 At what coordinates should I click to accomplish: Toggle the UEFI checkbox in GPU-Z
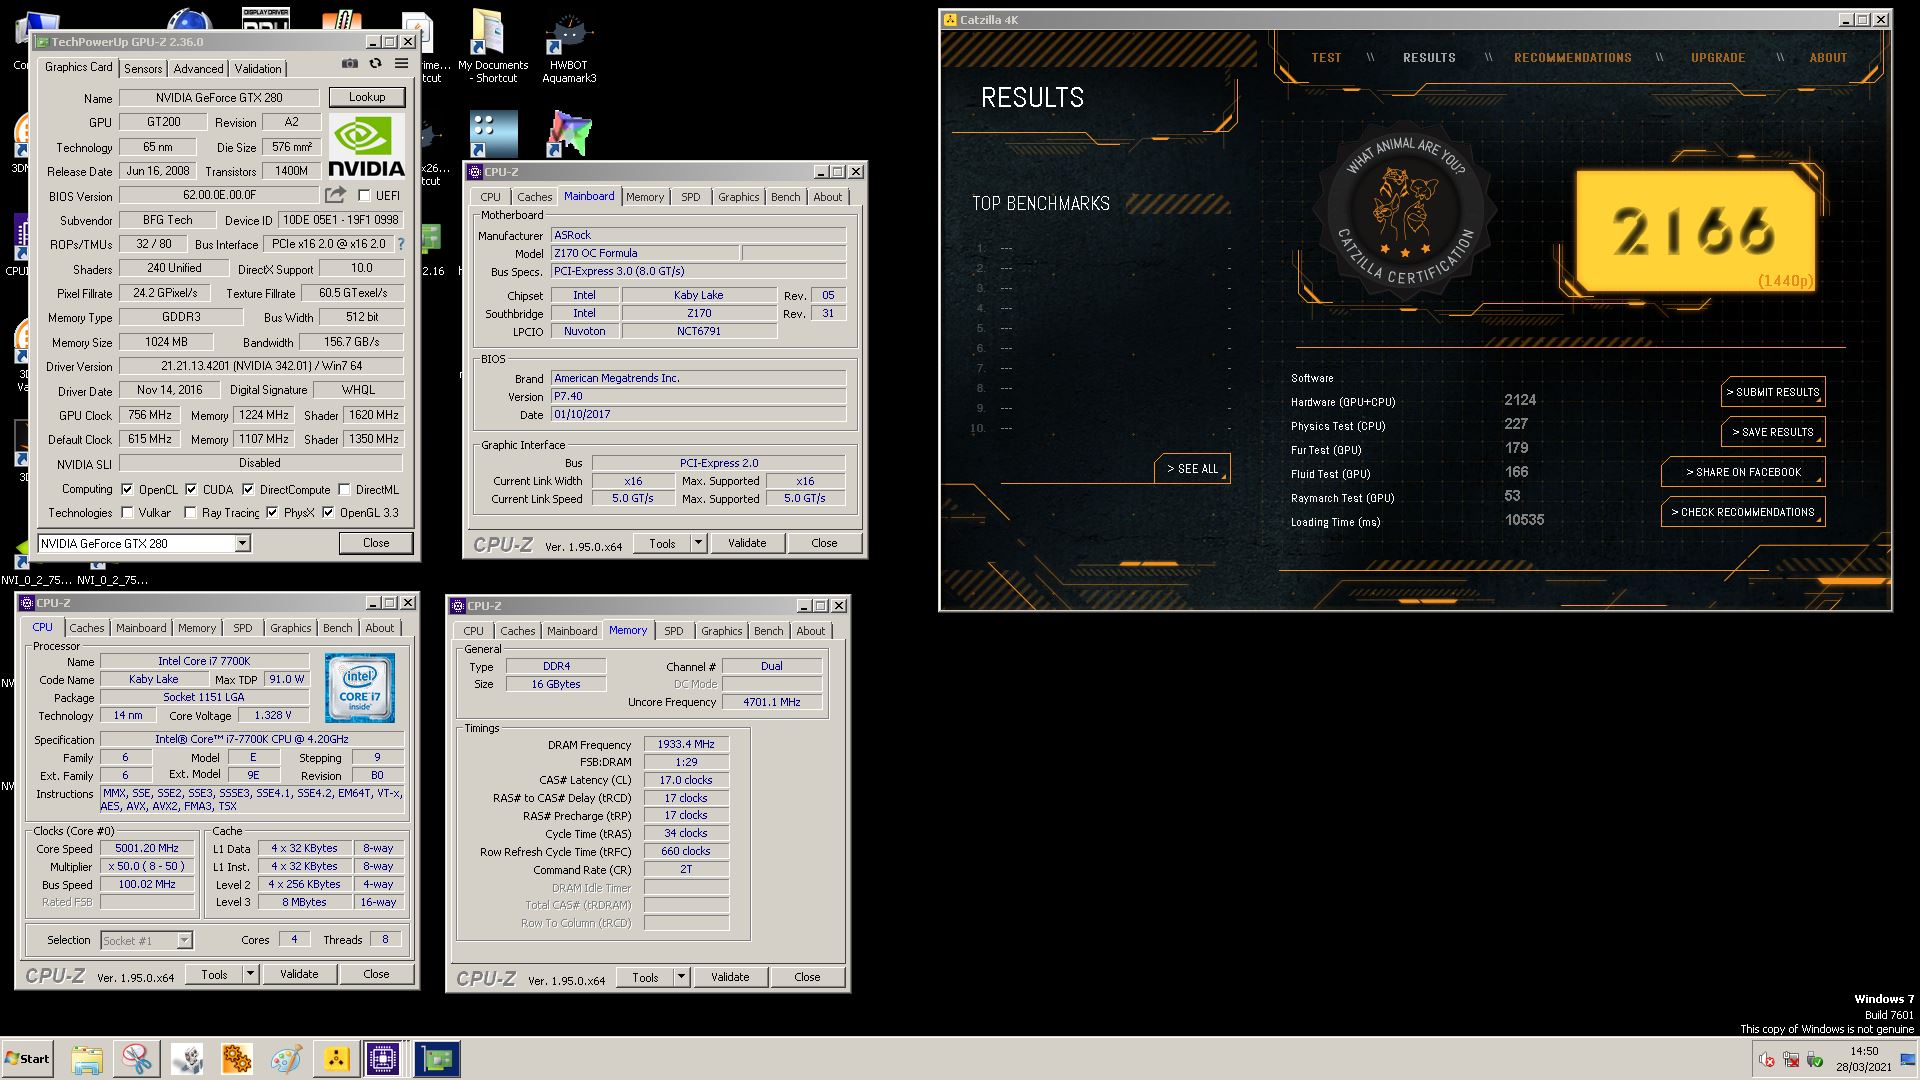364,195
